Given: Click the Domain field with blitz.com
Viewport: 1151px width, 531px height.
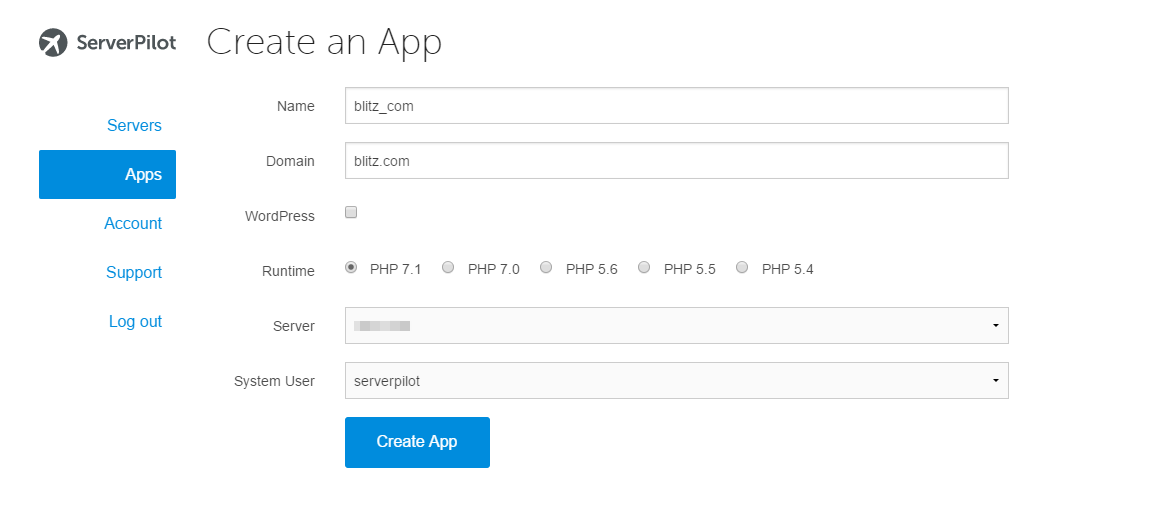Looking at the screenshot, I should pos(676,161).
